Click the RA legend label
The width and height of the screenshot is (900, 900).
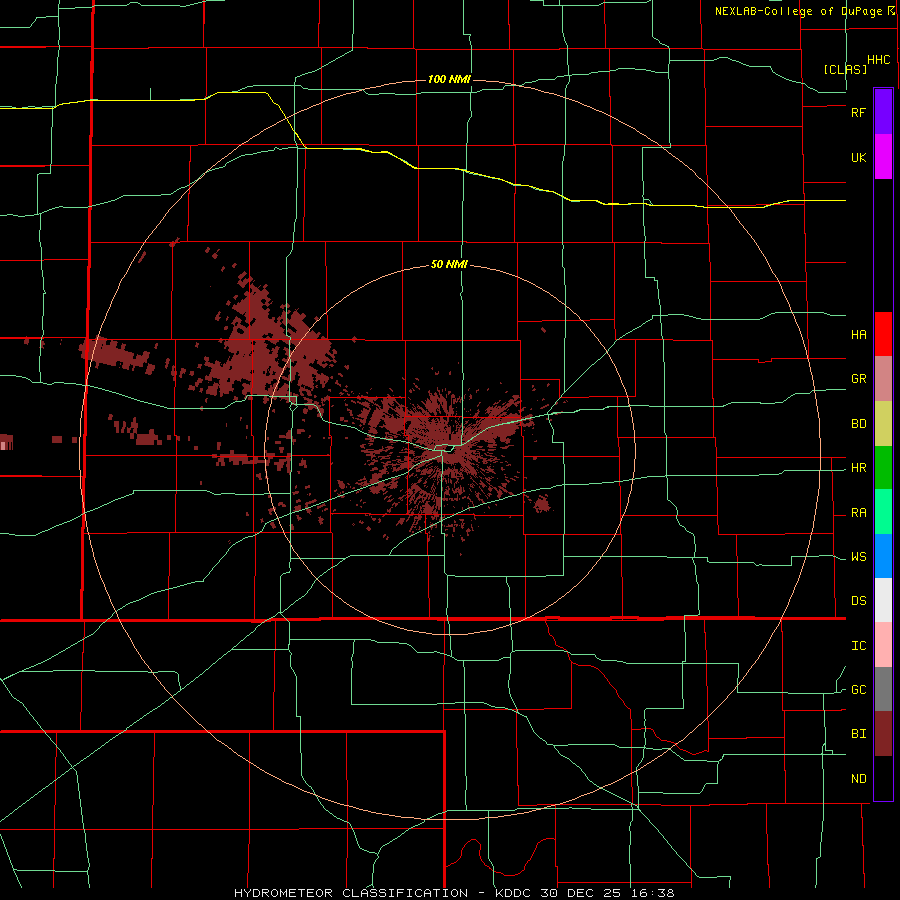[x=858, y=513]
